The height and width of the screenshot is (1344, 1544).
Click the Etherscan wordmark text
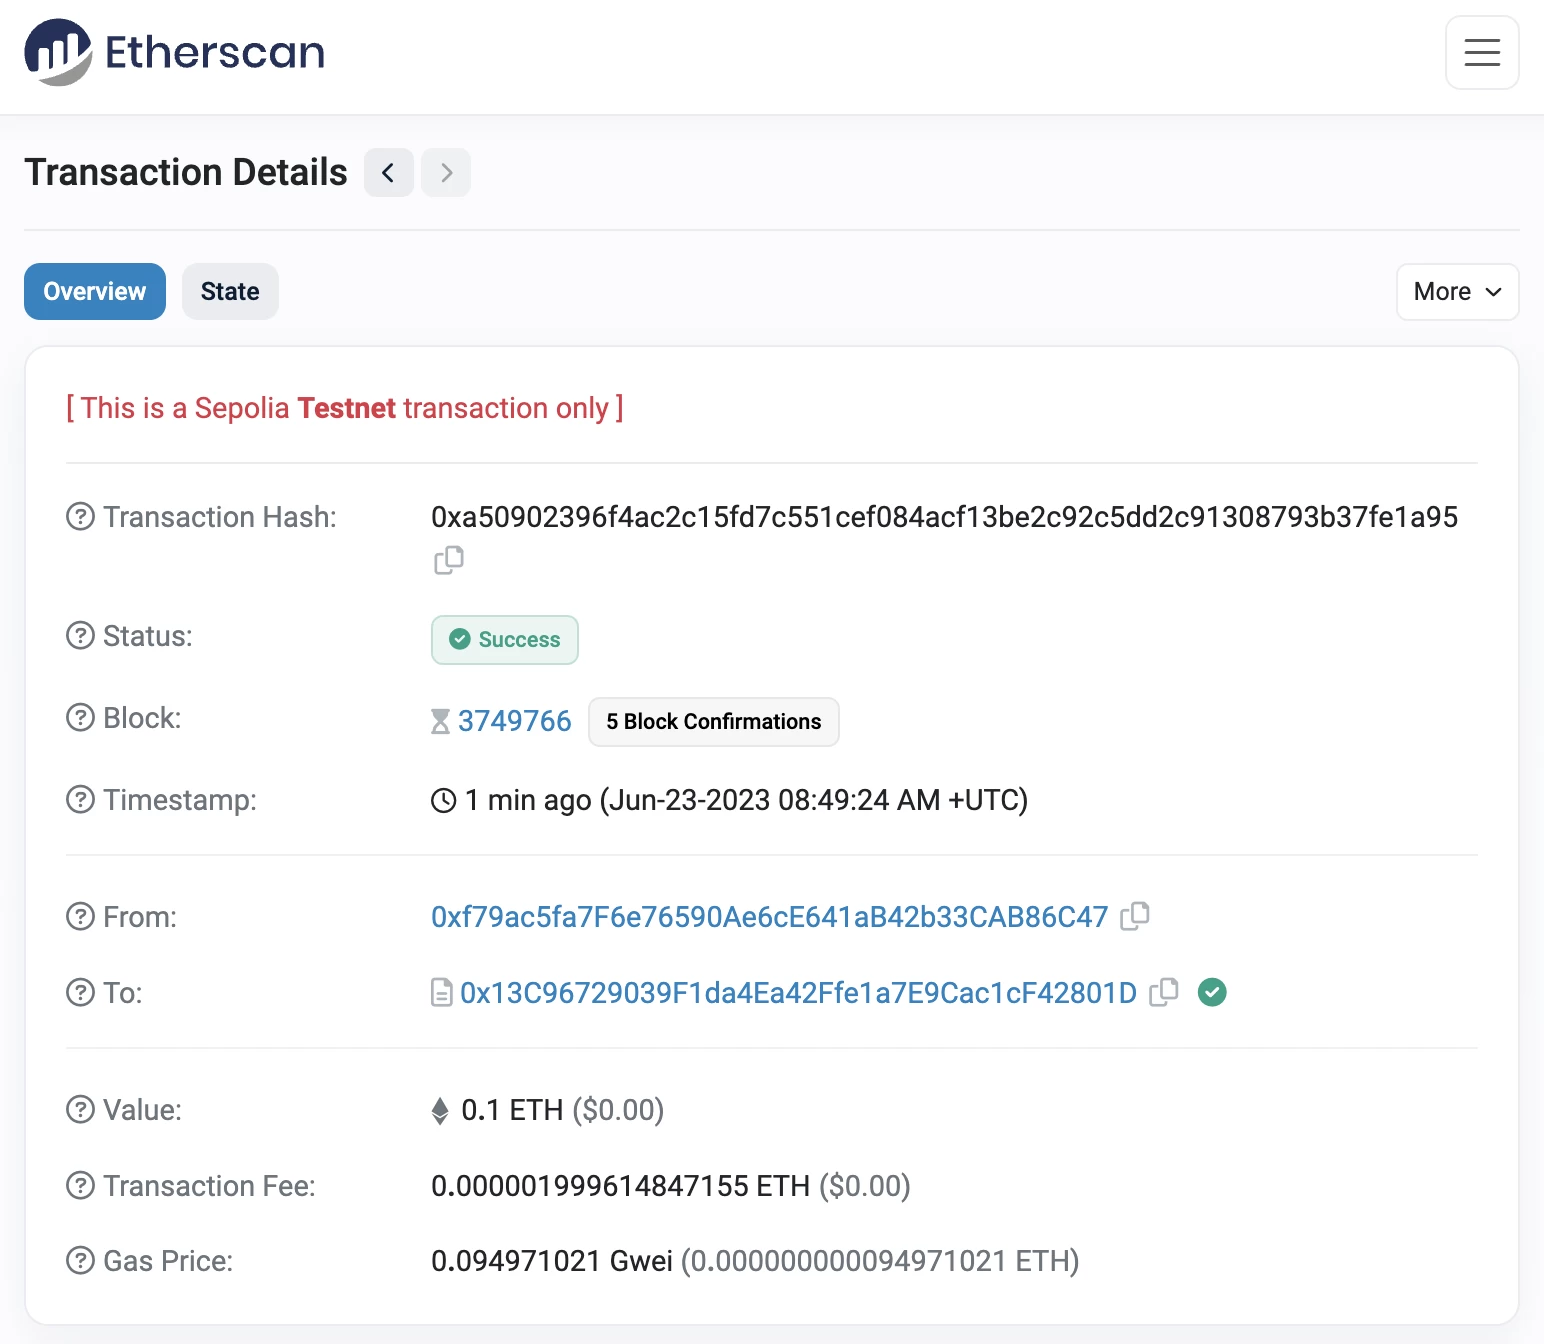tap(215, 52)
